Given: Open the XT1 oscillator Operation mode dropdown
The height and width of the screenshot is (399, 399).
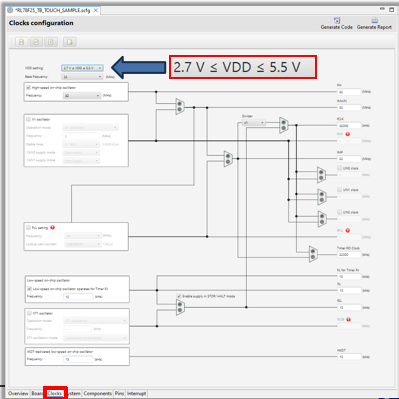Looking at the screenshot, I should pyautogui.click(x=95, y=321).
